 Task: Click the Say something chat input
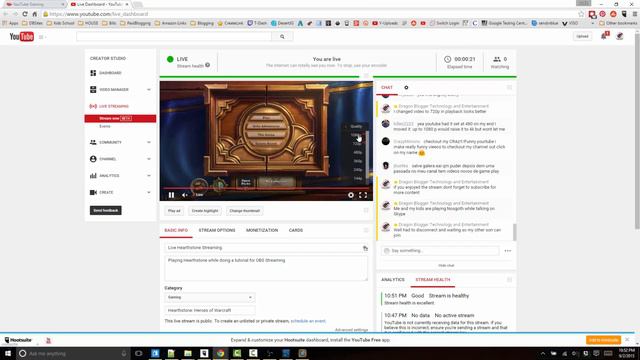(x=440, y=251)
